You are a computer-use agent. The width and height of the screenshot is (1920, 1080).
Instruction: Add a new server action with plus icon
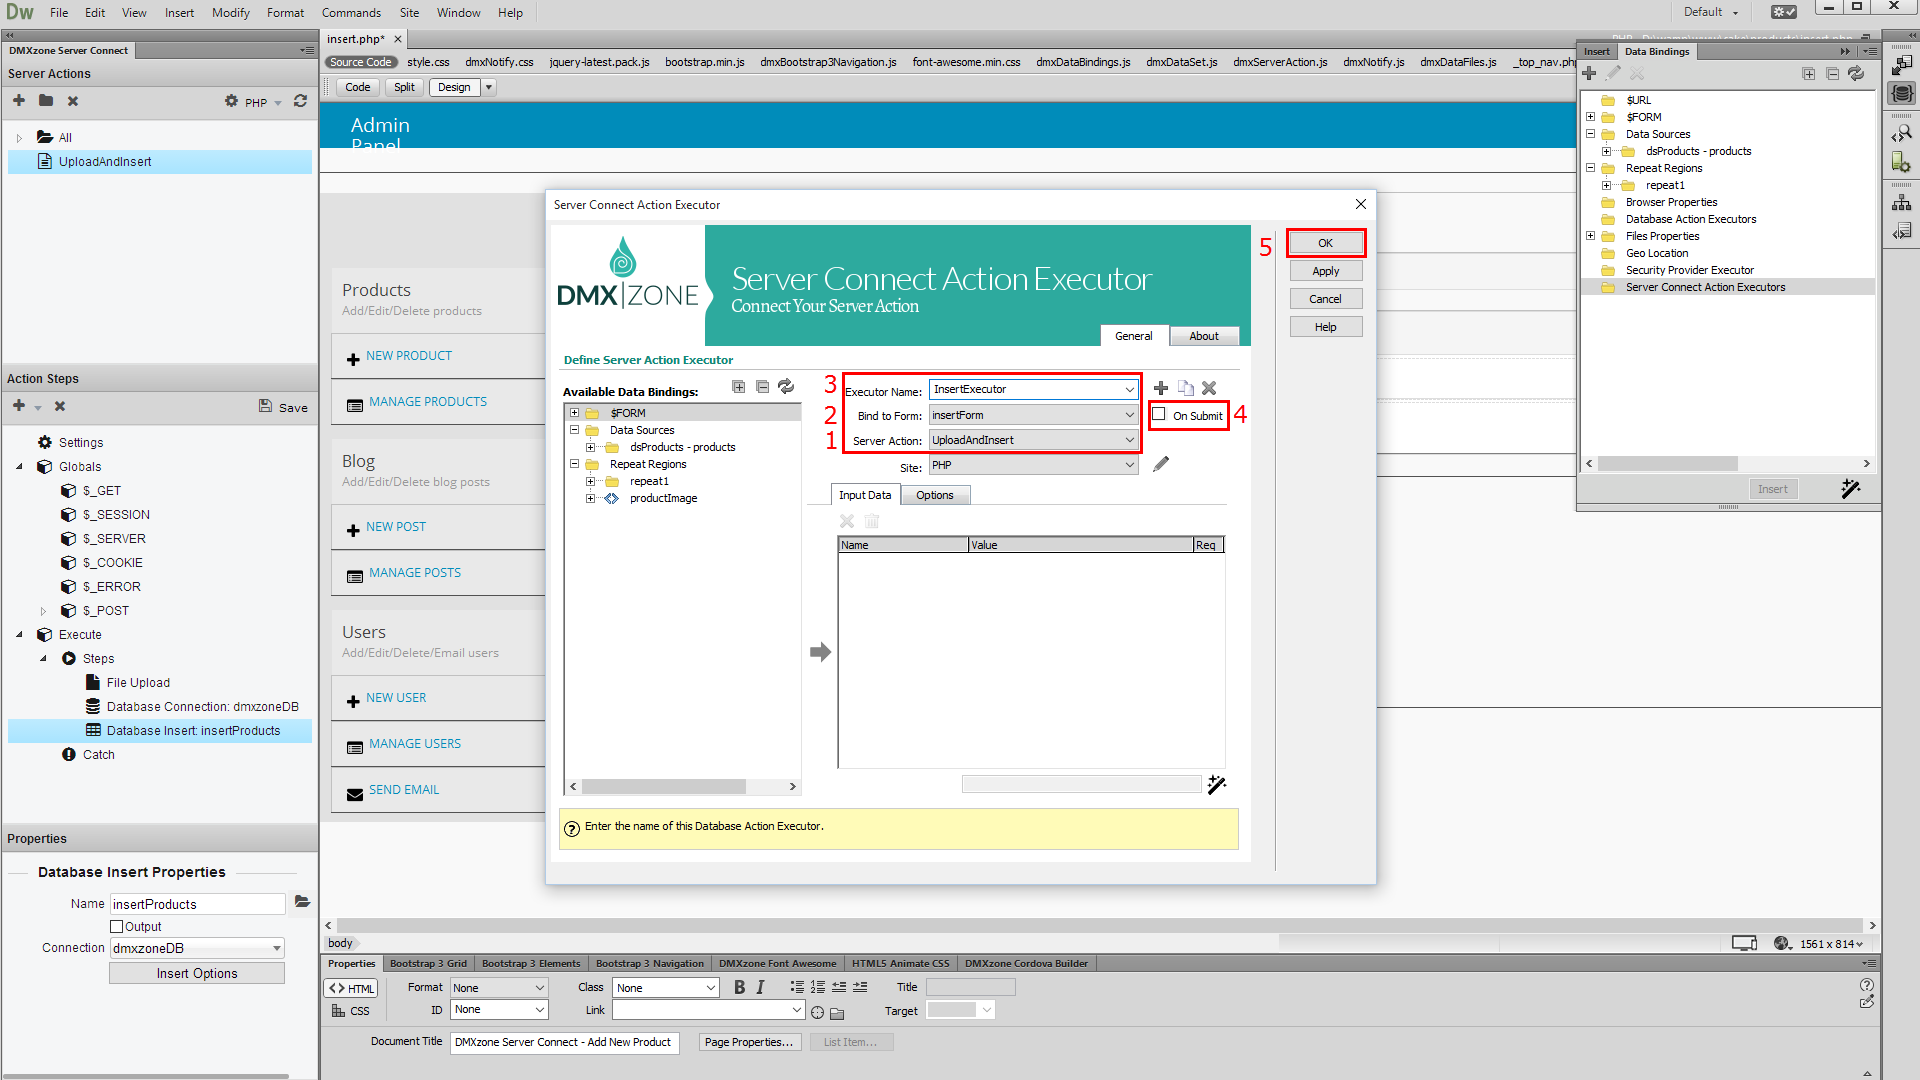19,101
